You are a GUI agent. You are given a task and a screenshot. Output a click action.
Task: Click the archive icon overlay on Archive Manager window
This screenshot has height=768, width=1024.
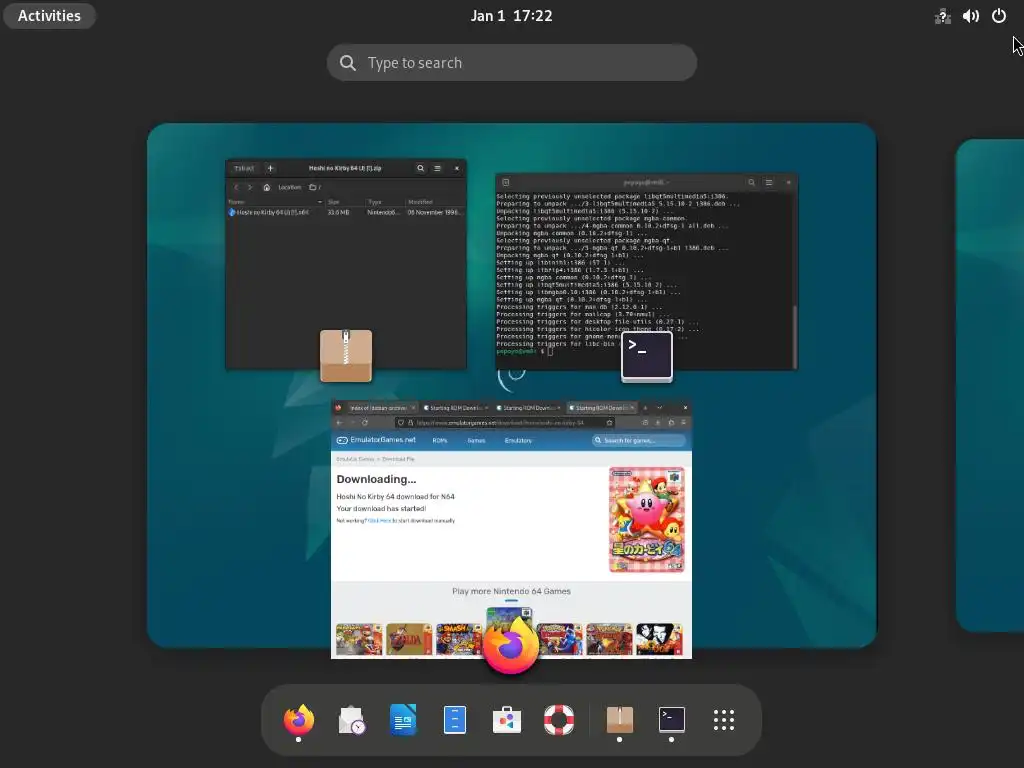[x=346, y=356]
